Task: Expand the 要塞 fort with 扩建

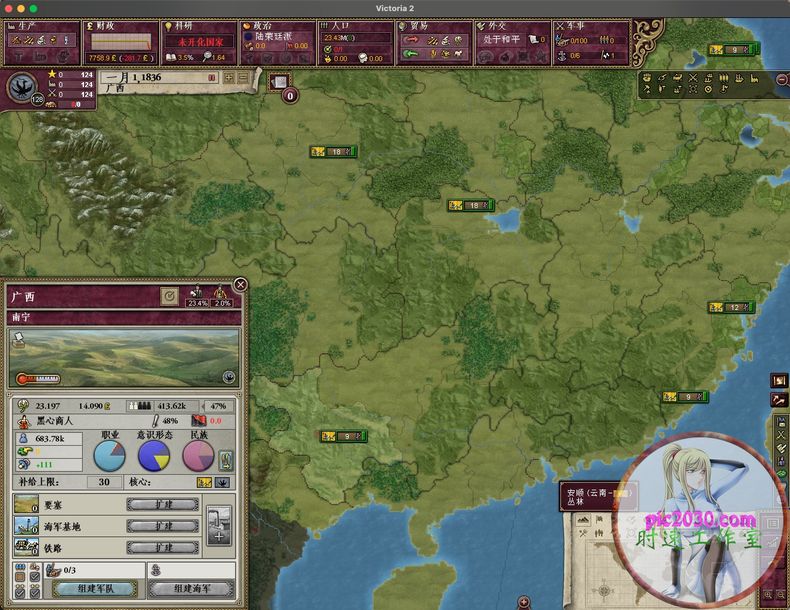Action: pos(163,504)
